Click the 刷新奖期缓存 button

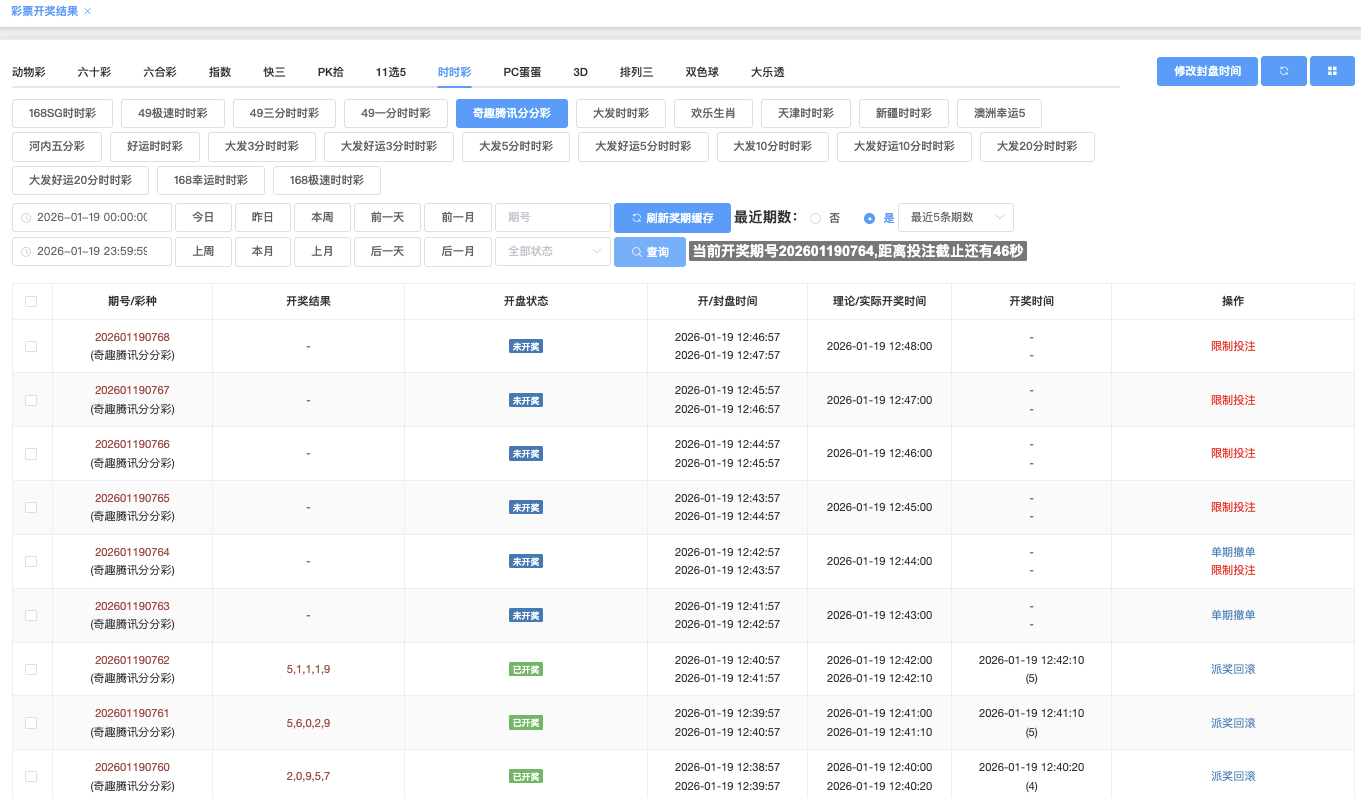pyautogui.click(x=672, y=218)
